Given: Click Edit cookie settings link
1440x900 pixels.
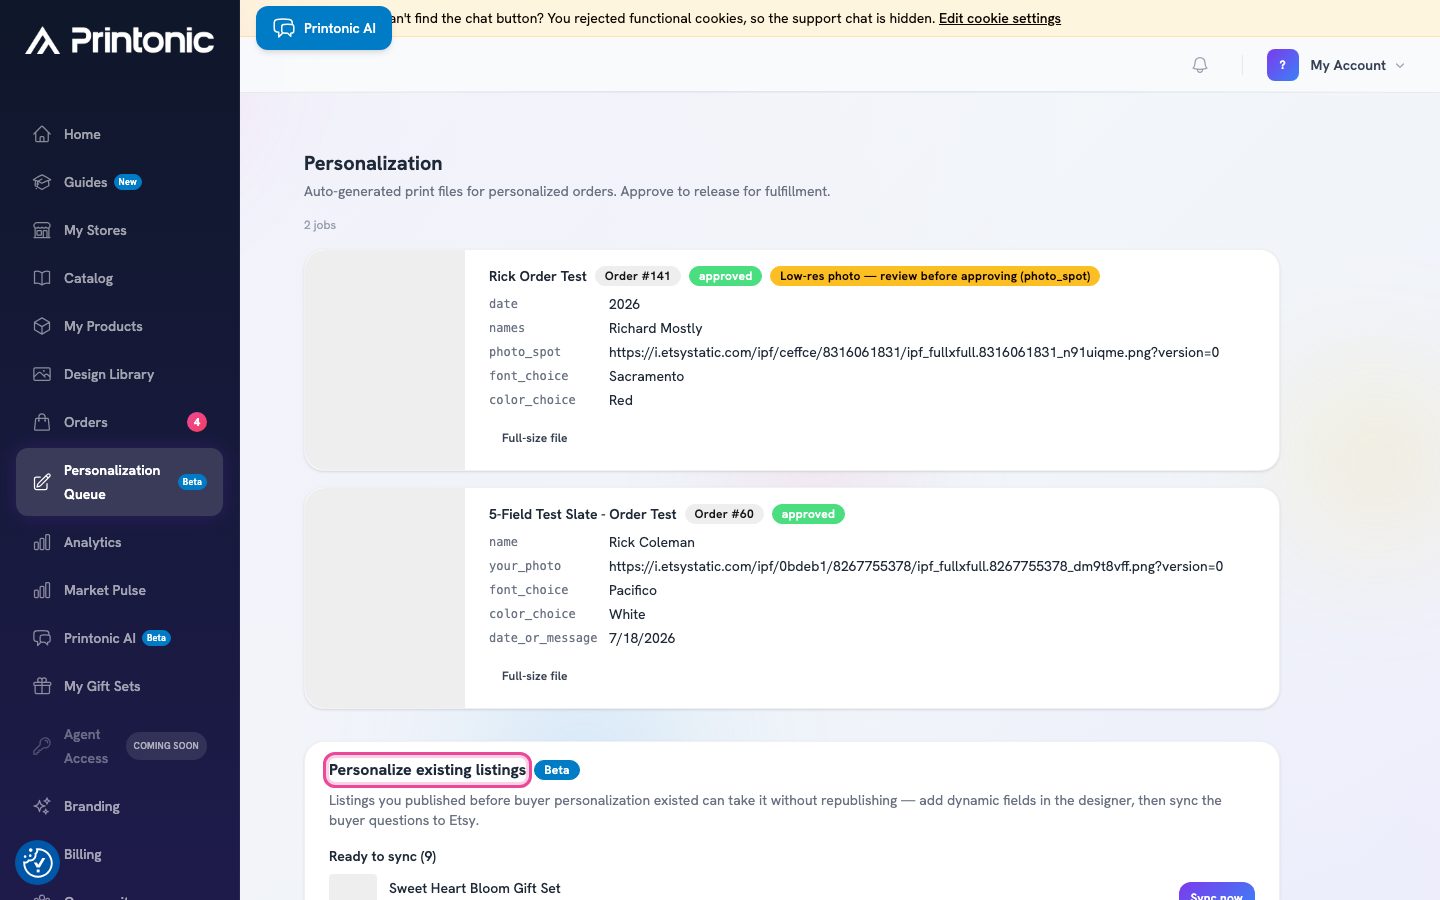Looking at the screenshot, I should point(1000,18).
